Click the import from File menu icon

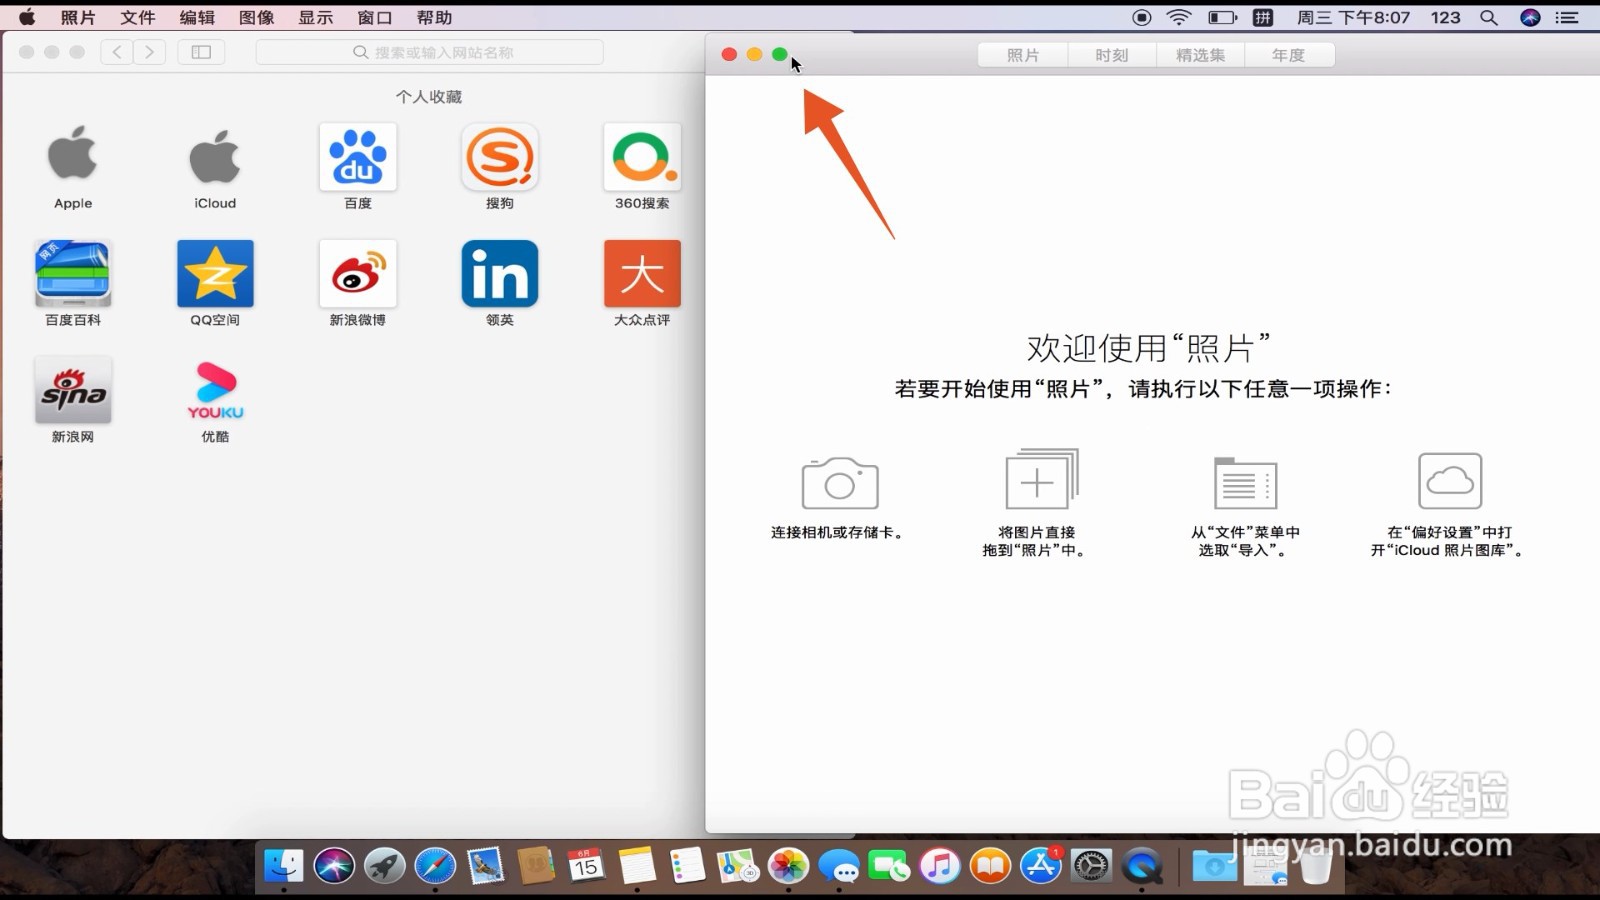point(1245,483)
